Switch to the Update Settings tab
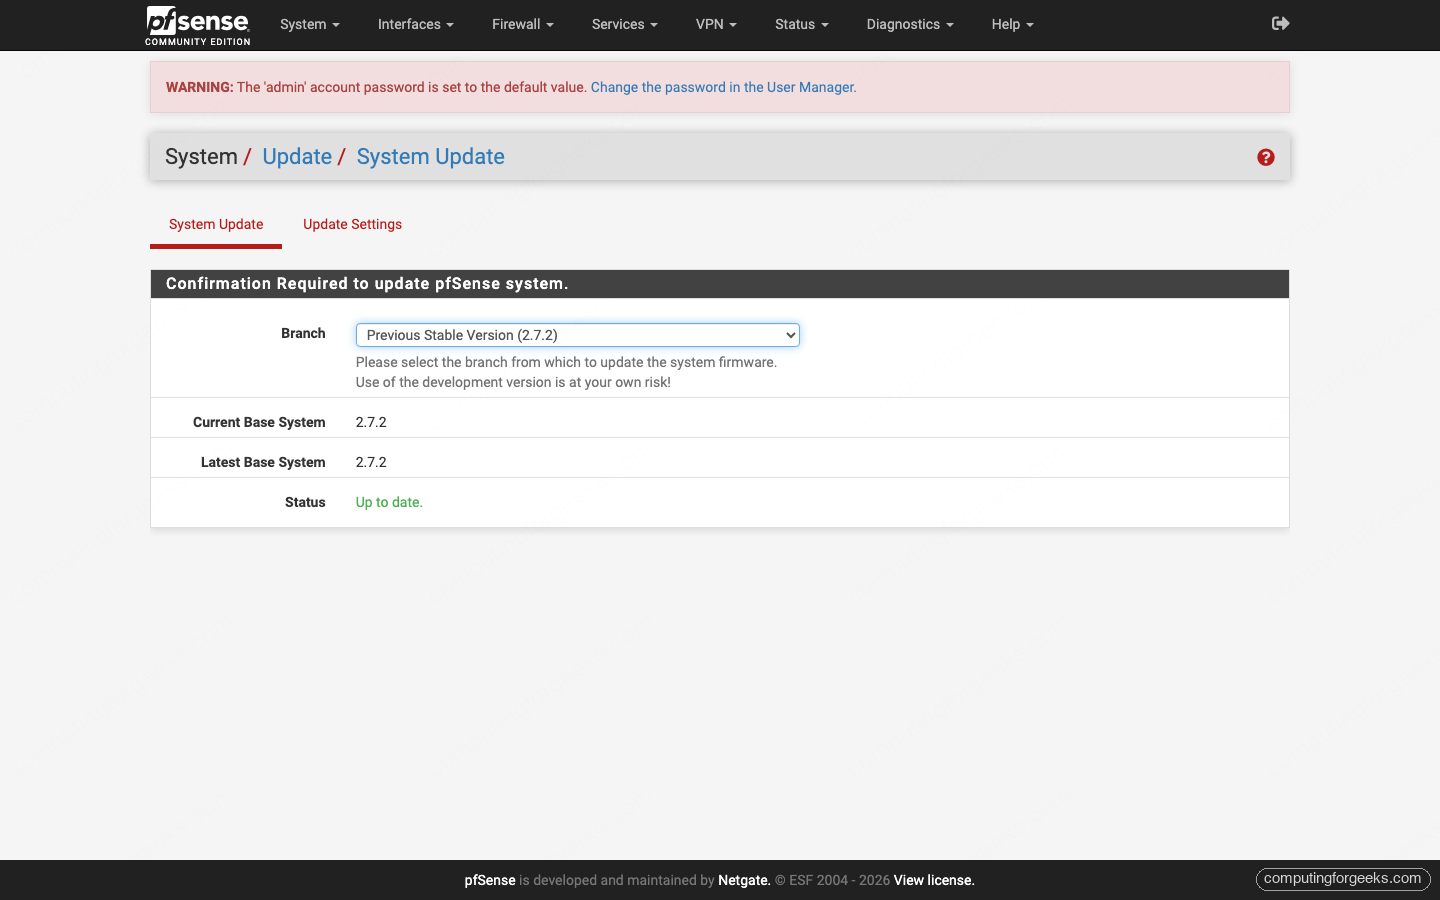 coord(353,225)
